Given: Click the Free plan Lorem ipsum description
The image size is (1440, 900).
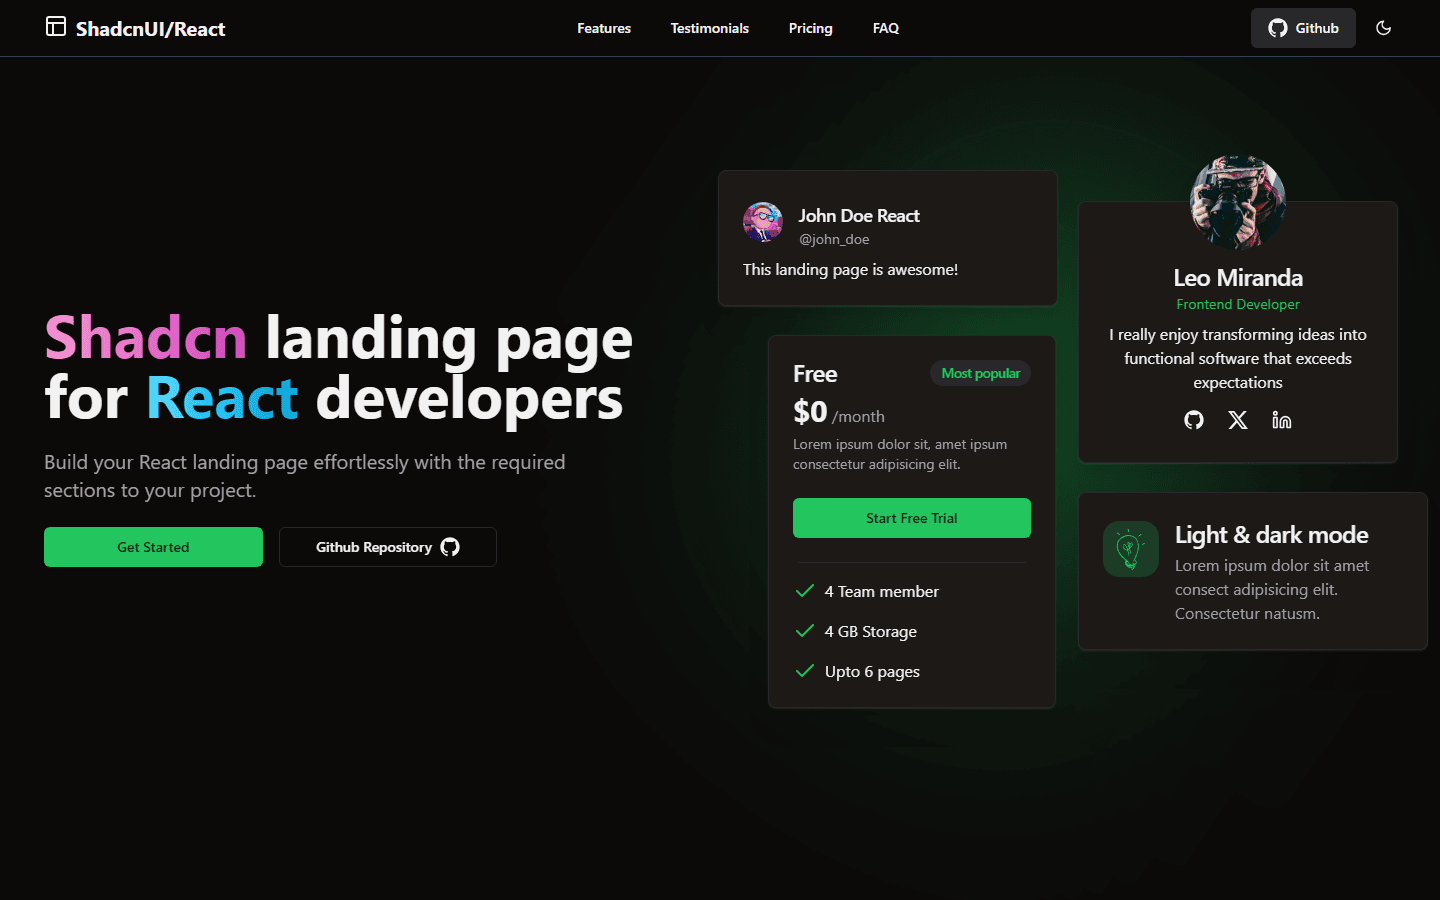Looking at the screenshot, I should point(900,454).
